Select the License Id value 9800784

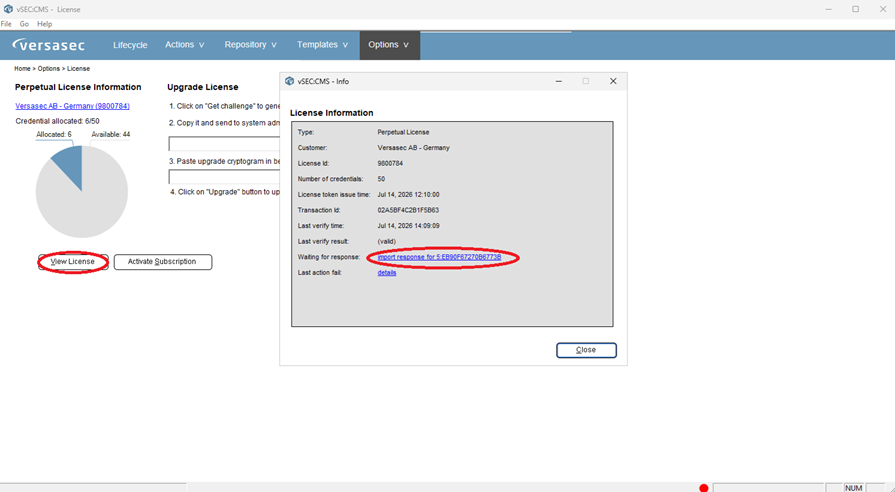(390, 163)
